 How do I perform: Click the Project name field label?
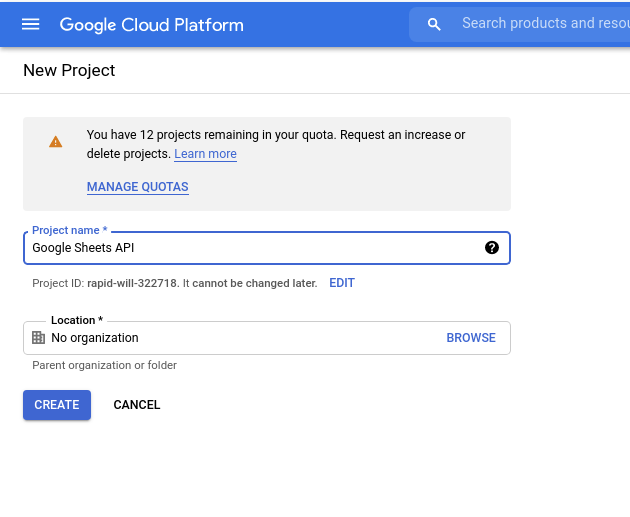70,230
